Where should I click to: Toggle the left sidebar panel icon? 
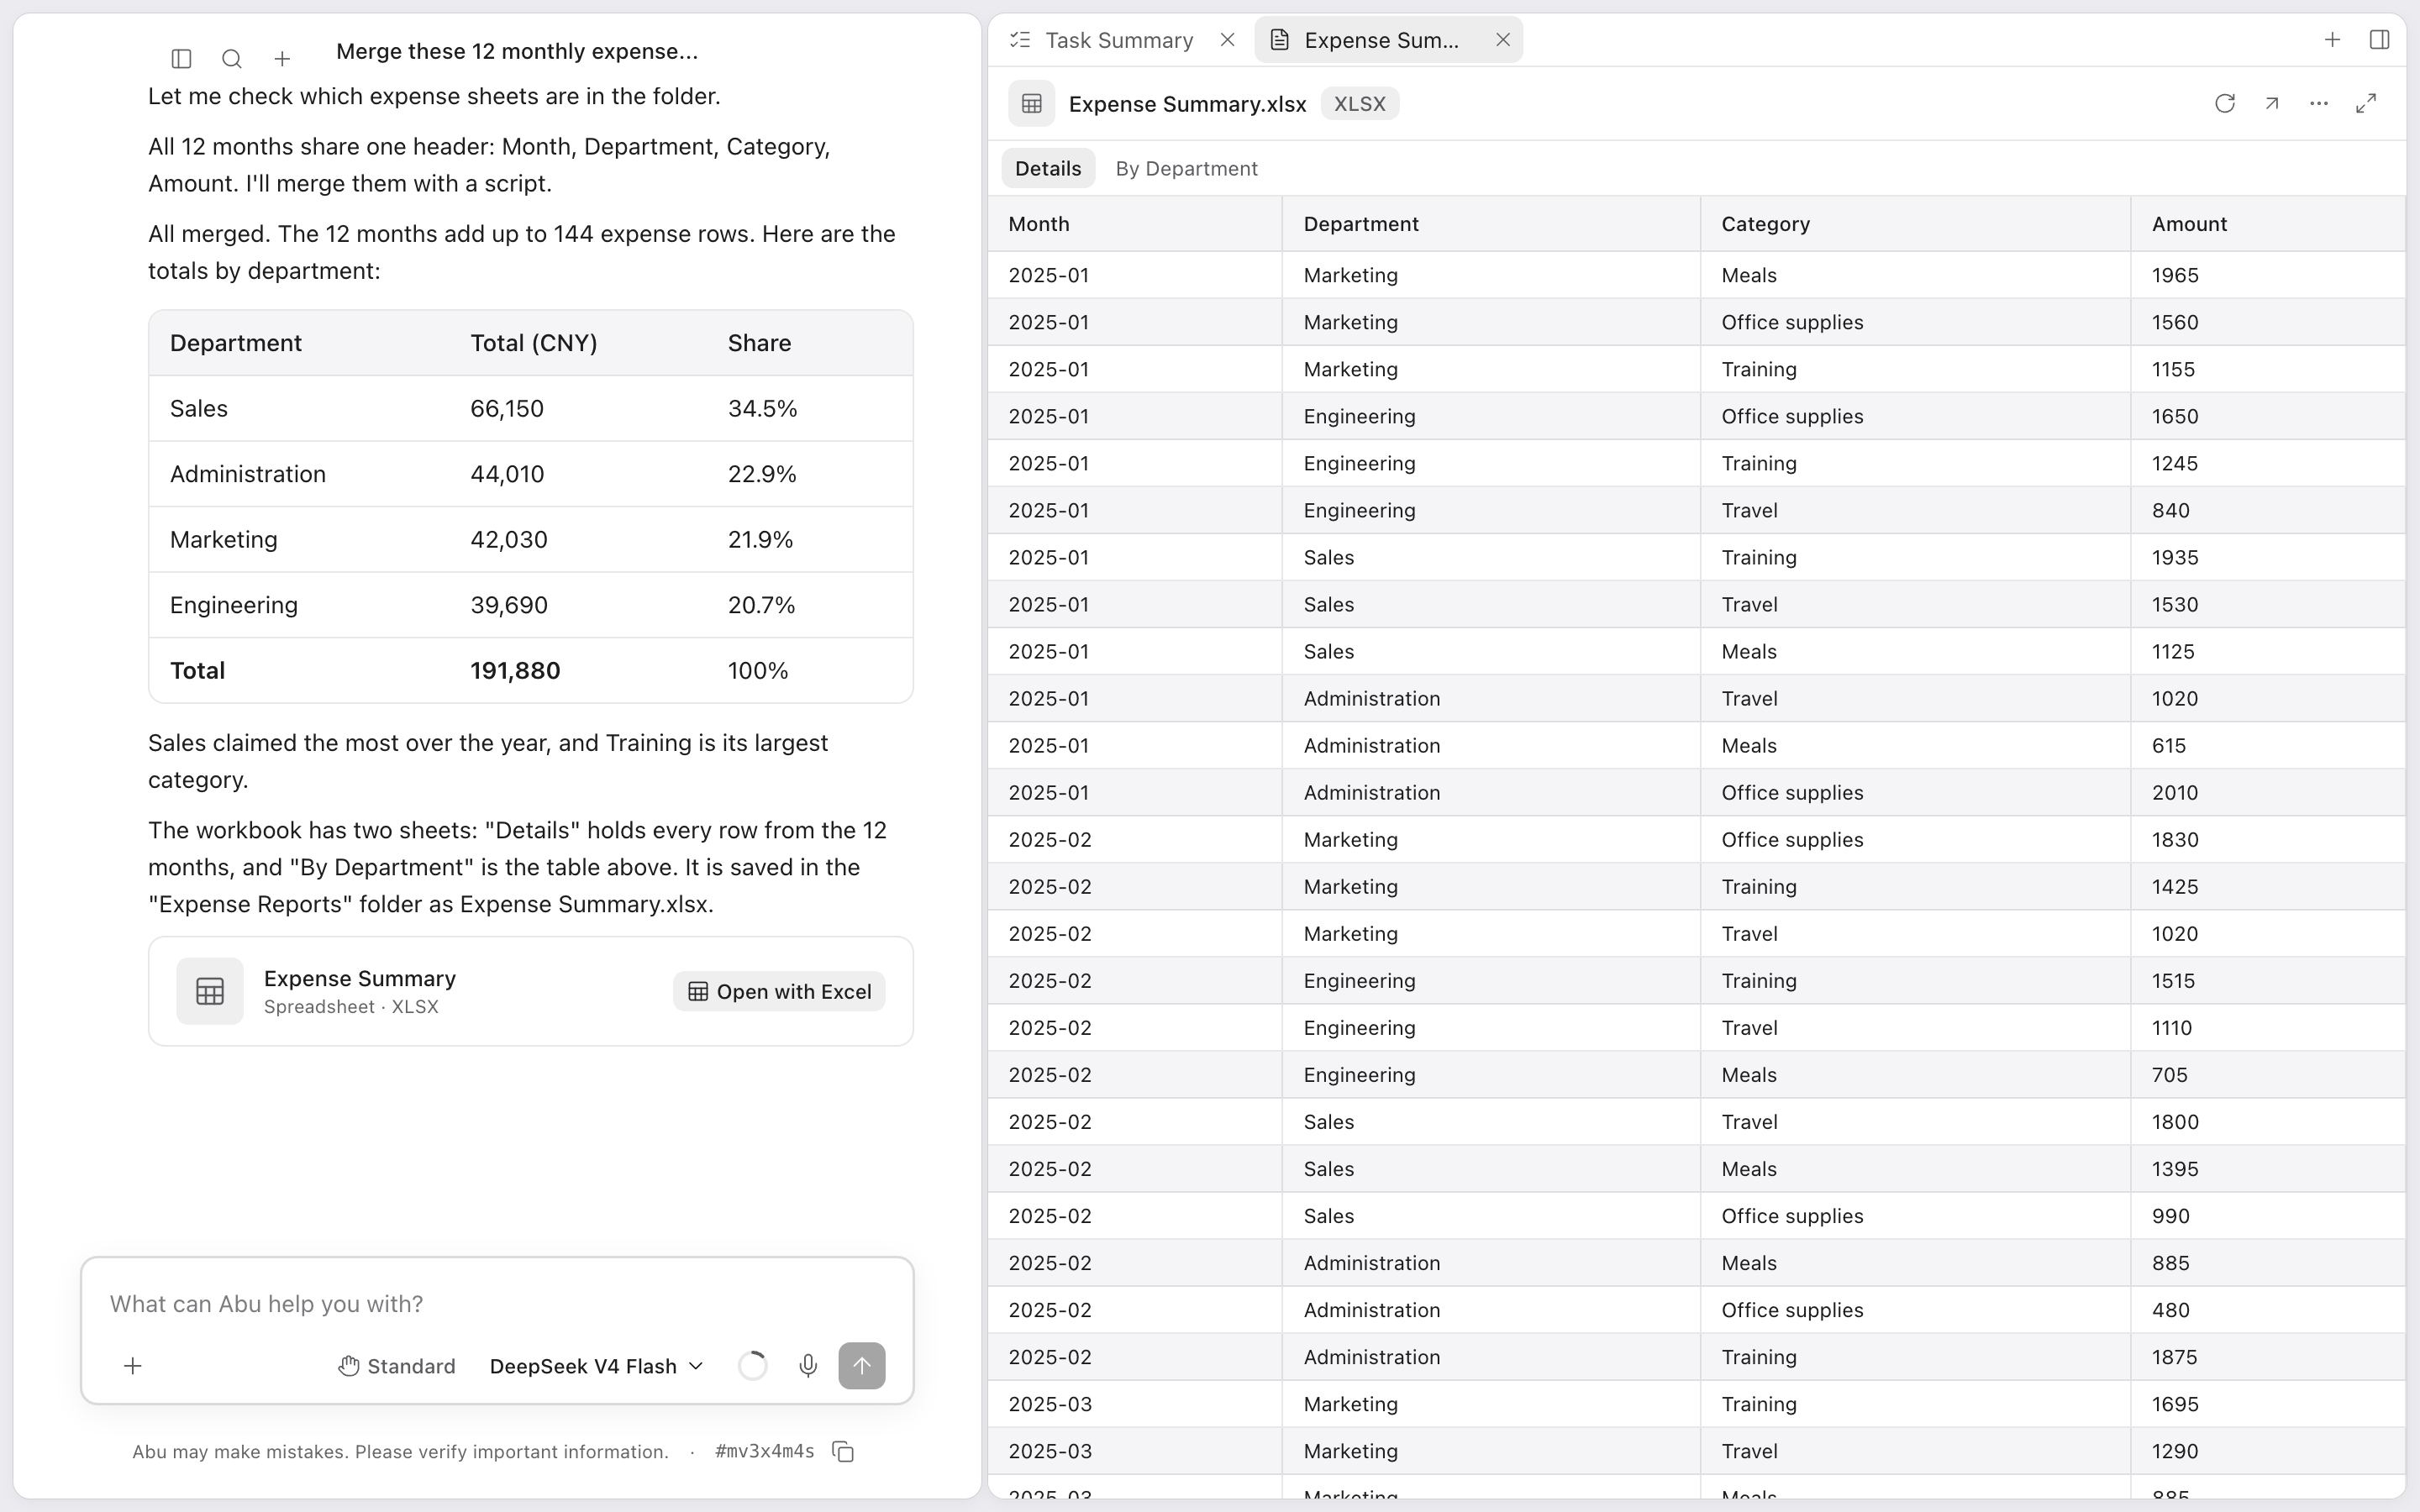pos(181,59)
